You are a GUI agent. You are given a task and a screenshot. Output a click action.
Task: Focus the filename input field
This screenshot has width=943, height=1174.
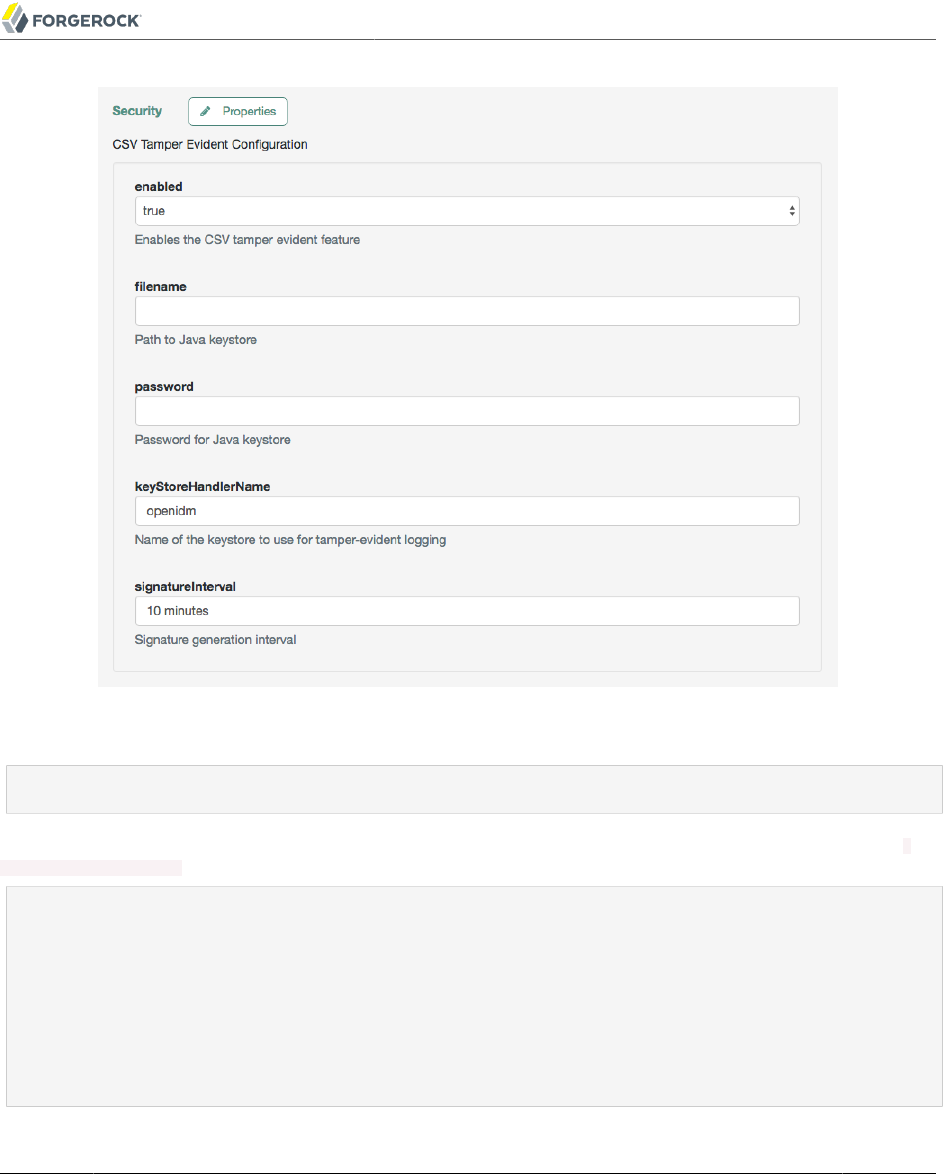pos(467,311)
